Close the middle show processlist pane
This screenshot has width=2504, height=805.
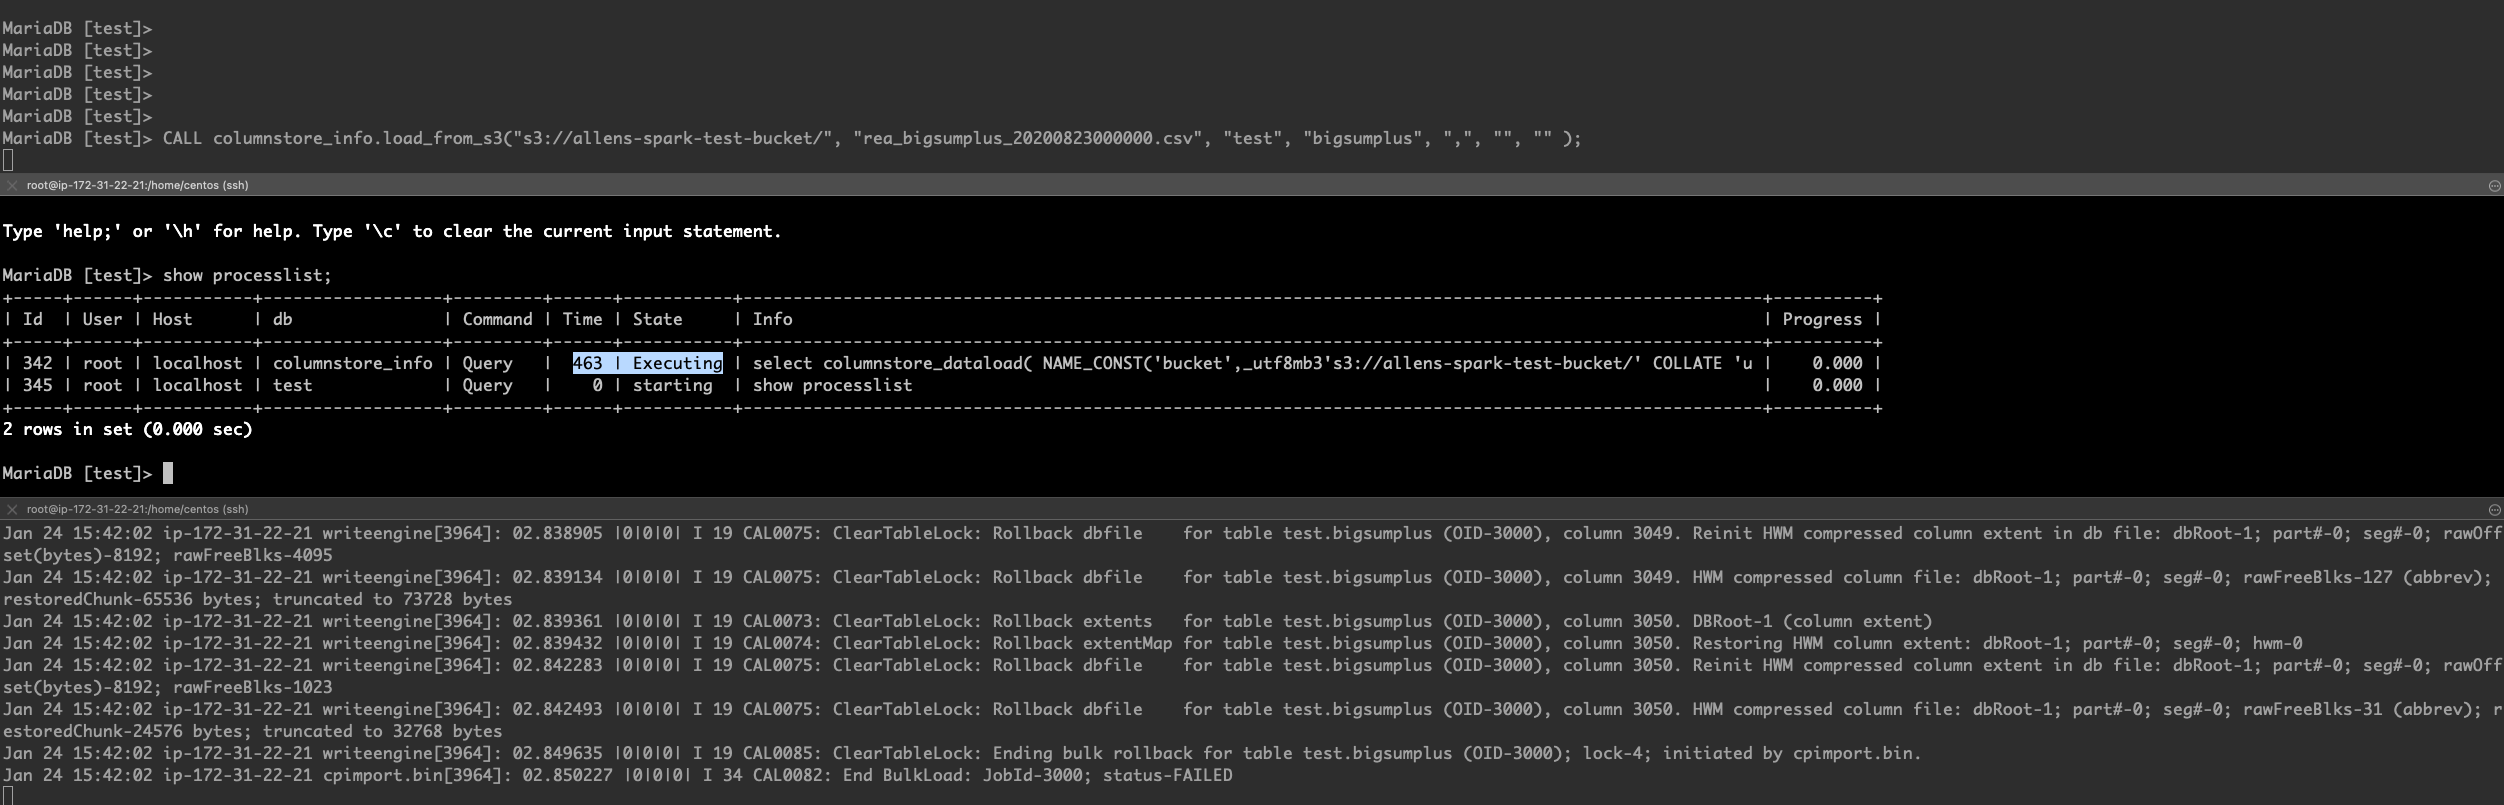(12, 185)
